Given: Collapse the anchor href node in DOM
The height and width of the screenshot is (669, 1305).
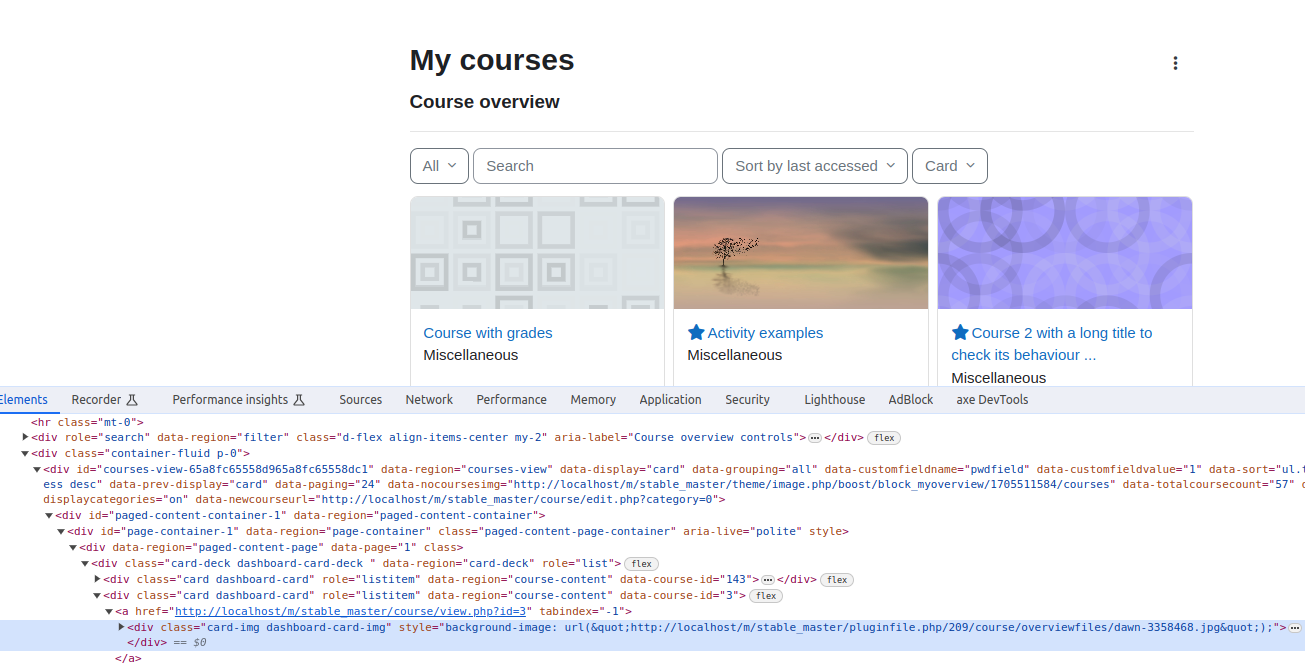Looking at the screenshot, I should tap(109, 611).
